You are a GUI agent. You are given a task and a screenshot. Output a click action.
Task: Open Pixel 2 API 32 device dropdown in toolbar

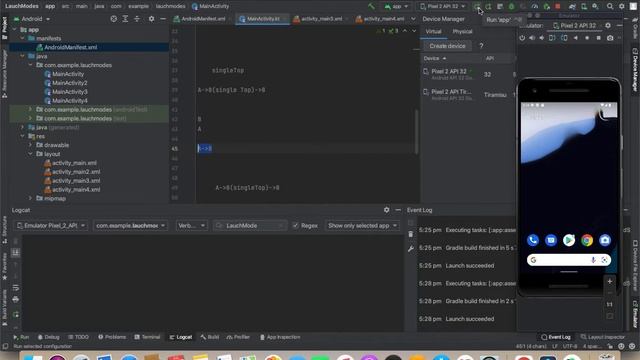(443, 6)
